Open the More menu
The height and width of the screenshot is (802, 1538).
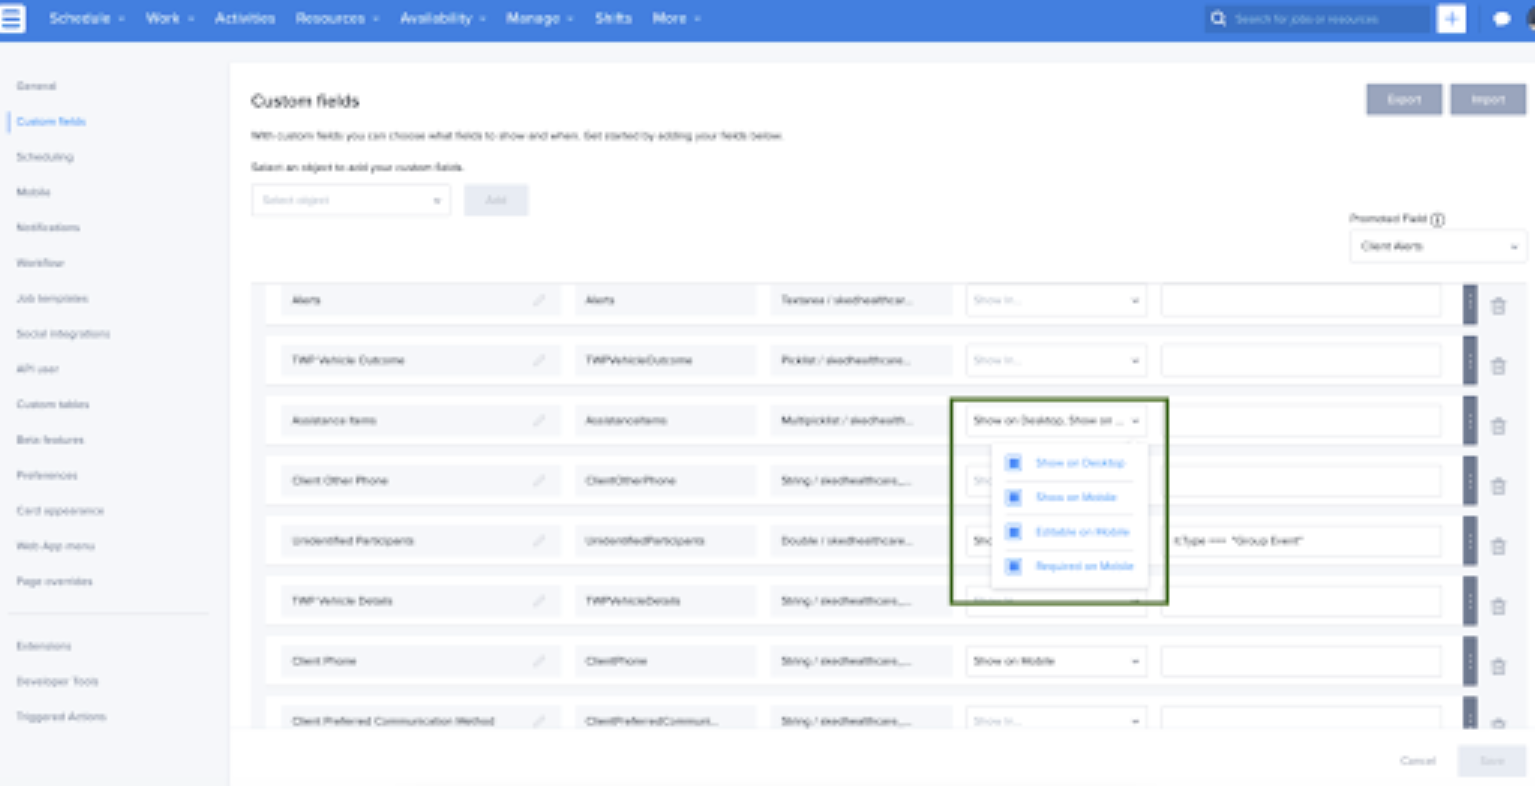pyautogui.click(x=677, y=18)
